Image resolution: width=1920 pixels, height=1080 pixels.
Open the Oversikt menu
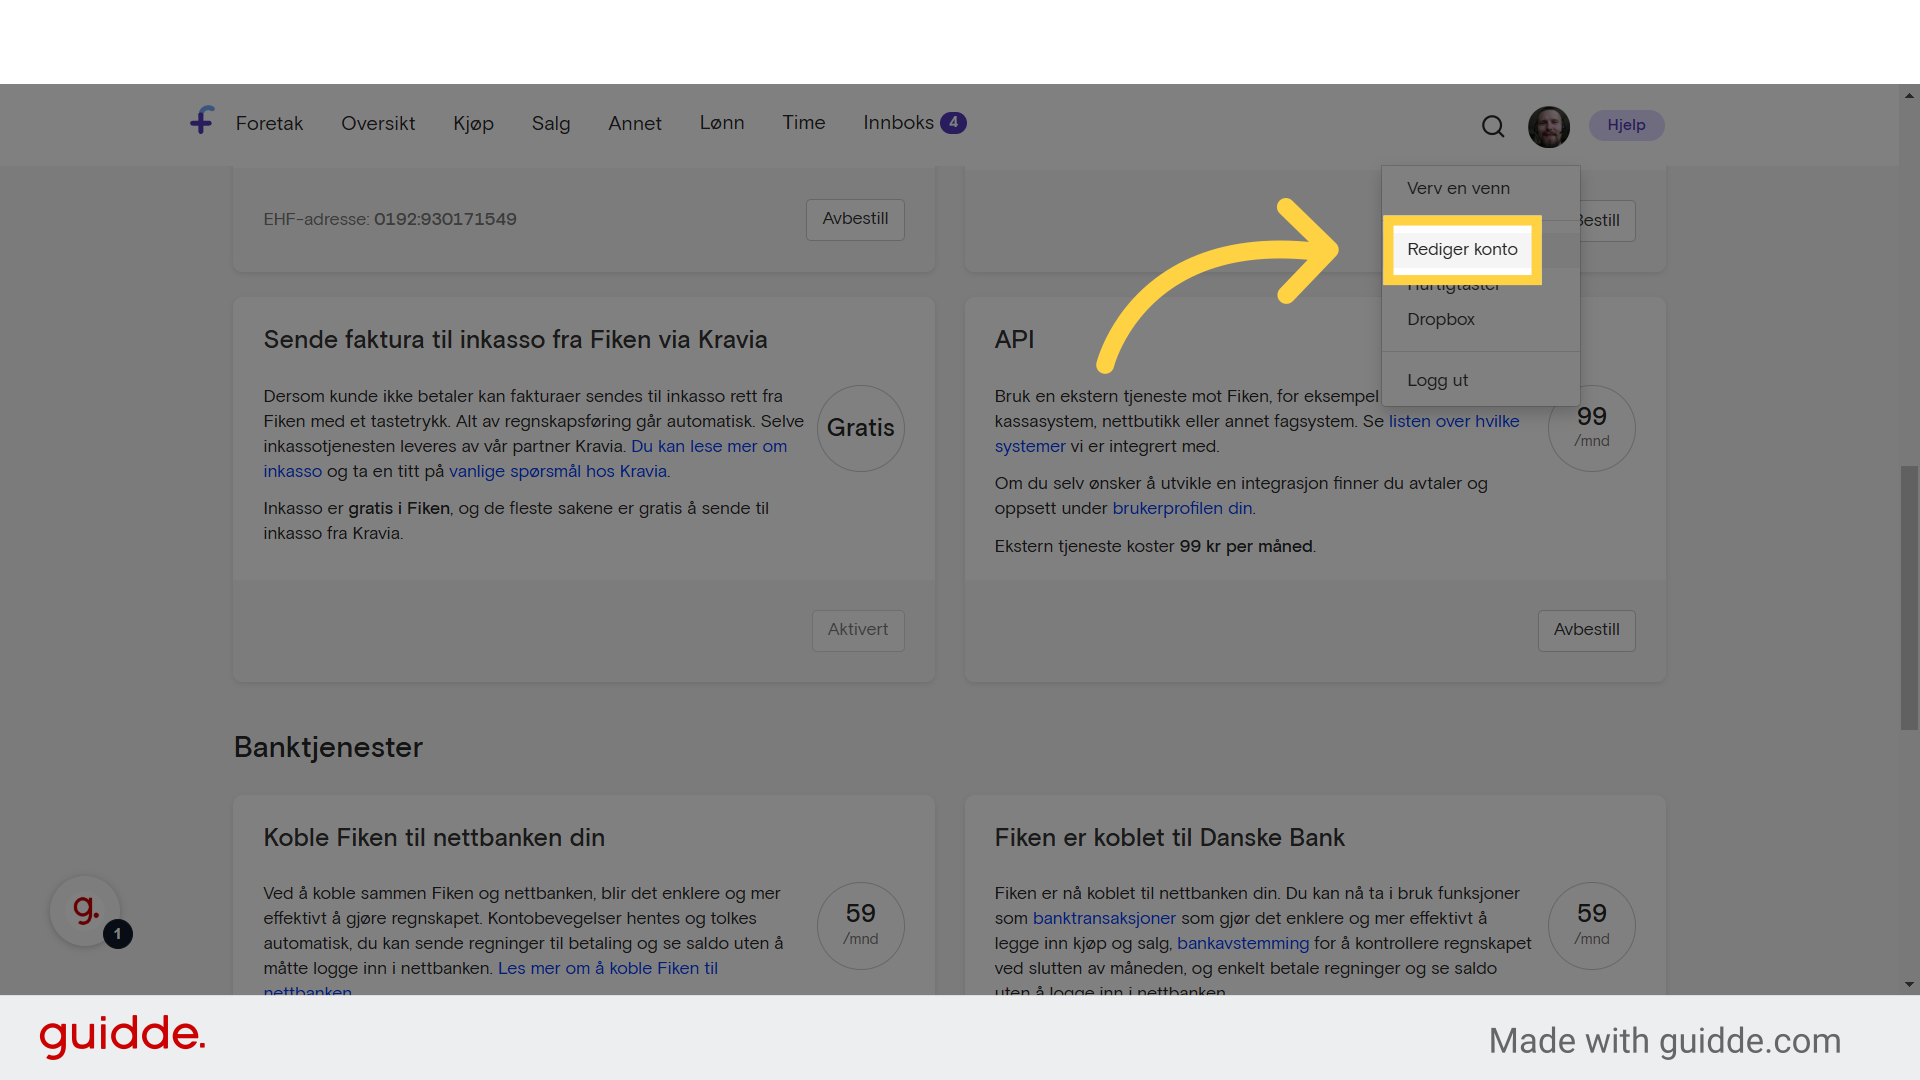[378, 123]
